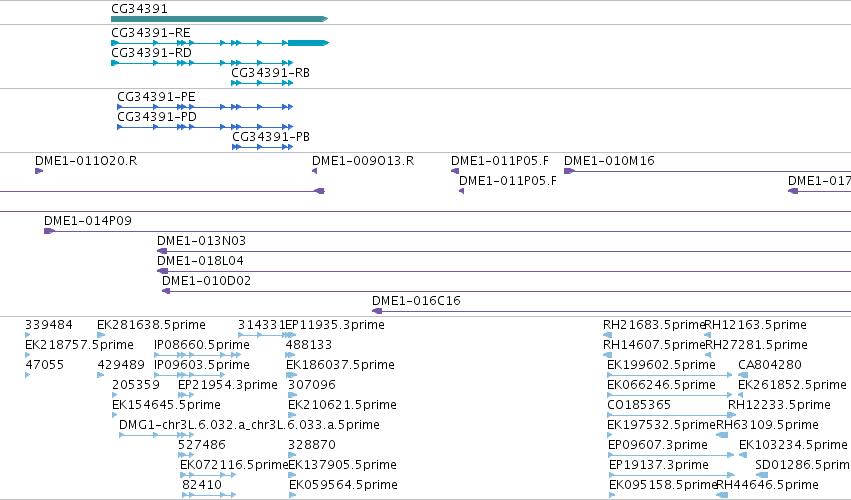
Task: Click the EK186037.5prime EST label
Action: (340, 365)
